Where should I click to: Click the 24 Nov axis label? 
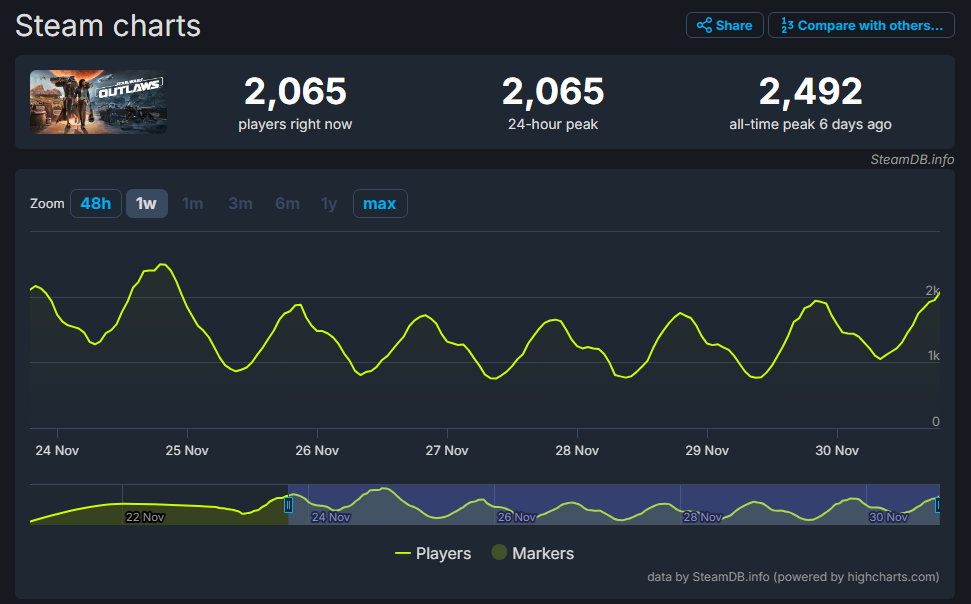tap(57, 450)
